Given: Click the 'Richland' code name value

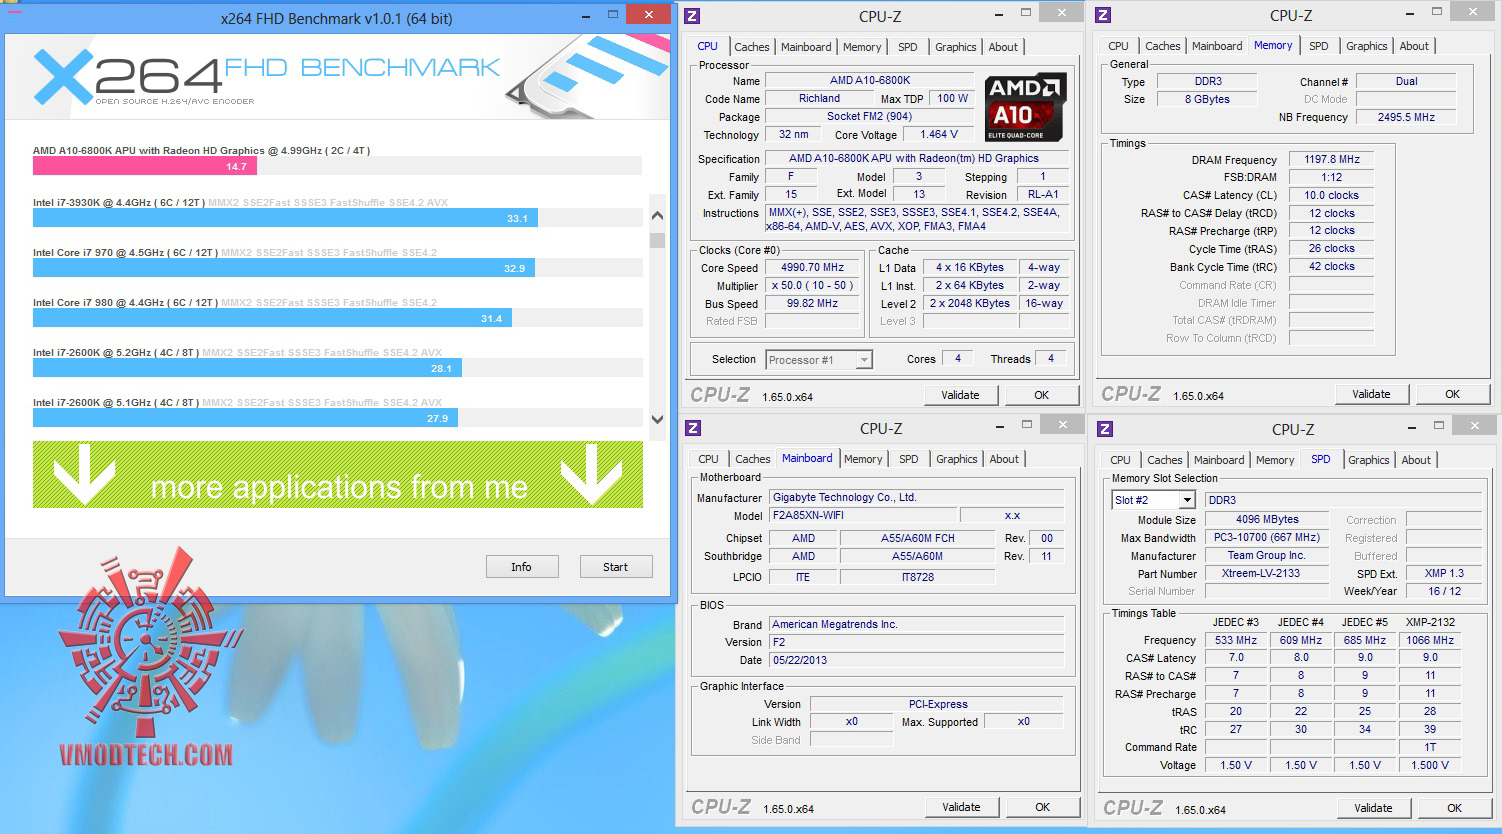Looking at the screenshot, I should point(819,98).
